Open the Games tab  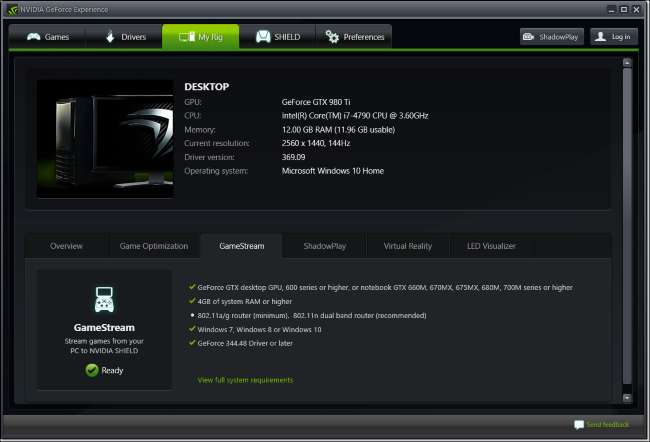tap(47, 36)
